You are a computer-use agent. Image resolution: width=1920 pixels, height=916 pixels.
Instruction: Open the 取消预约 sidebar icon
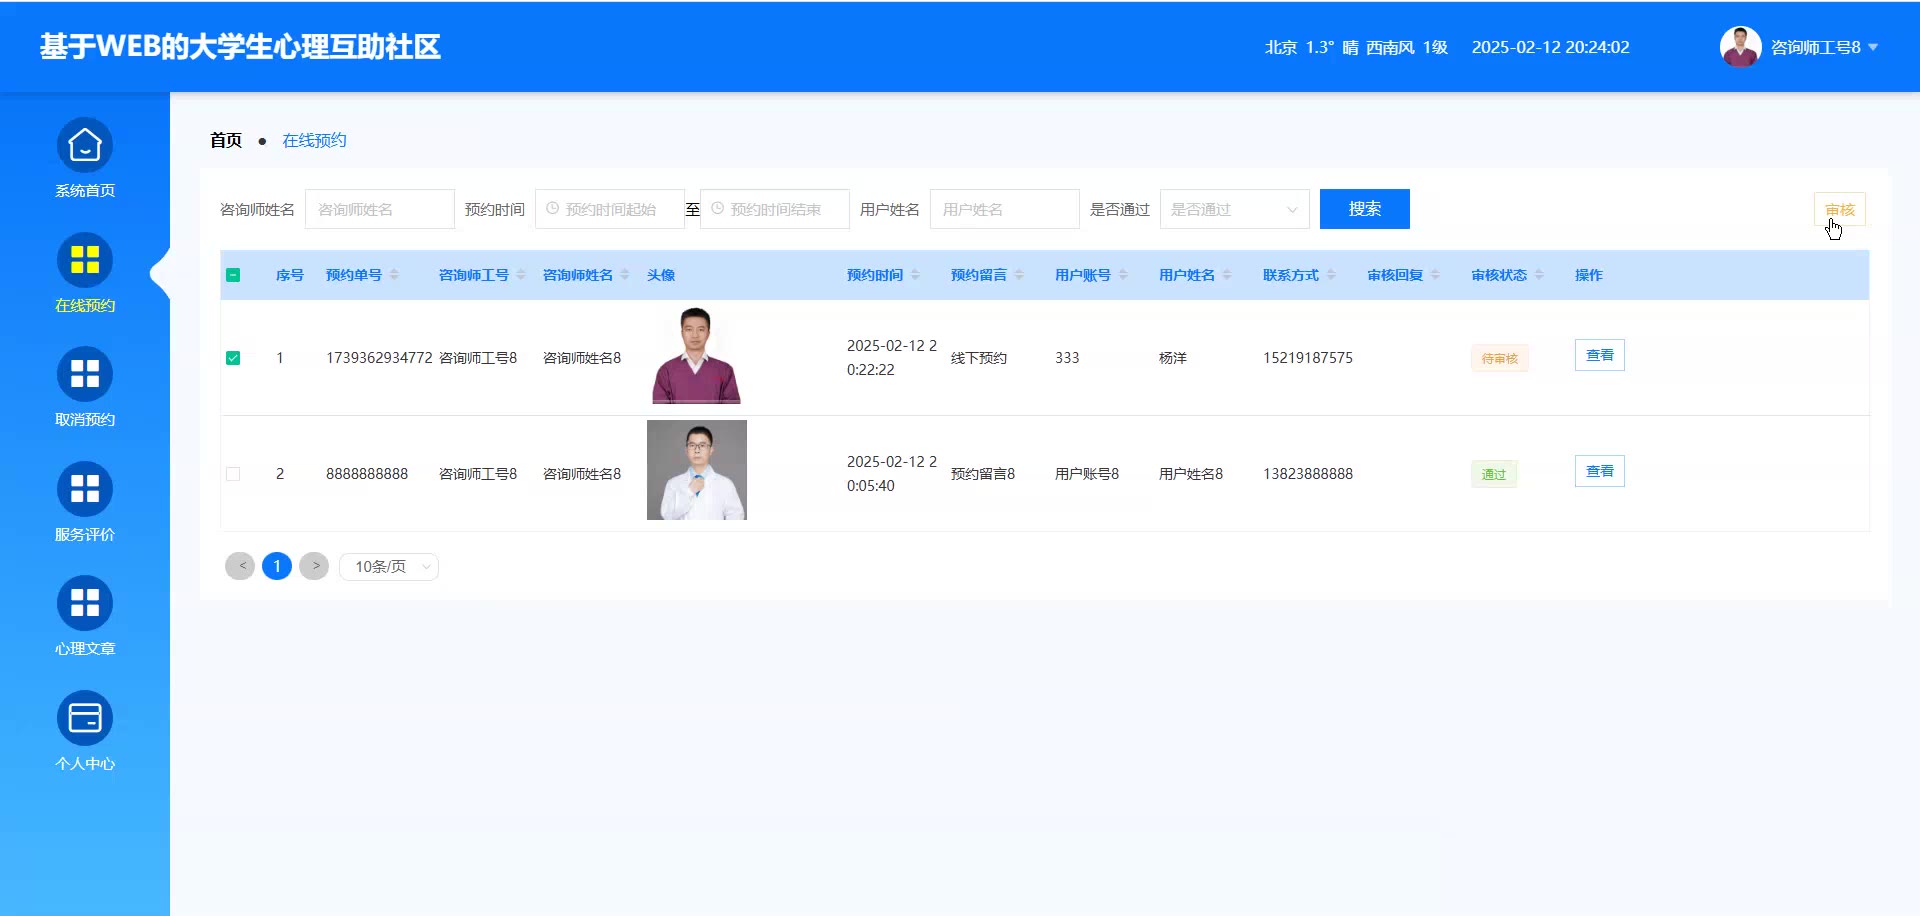(x=85, y=375)
